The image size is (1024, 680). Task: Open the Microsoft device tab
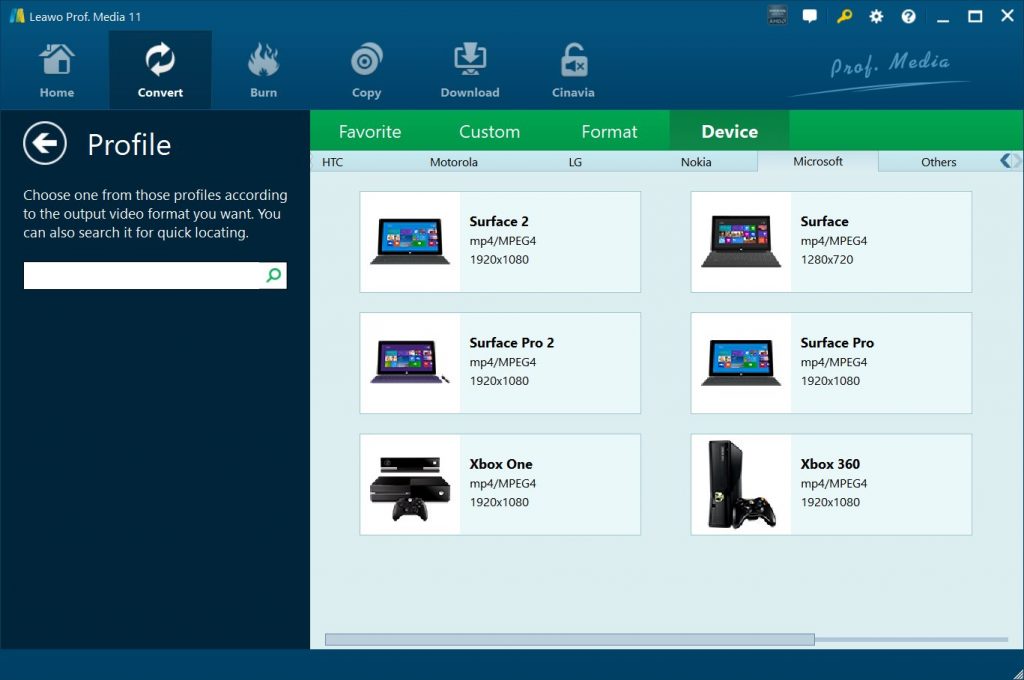(x=817, y=161)
